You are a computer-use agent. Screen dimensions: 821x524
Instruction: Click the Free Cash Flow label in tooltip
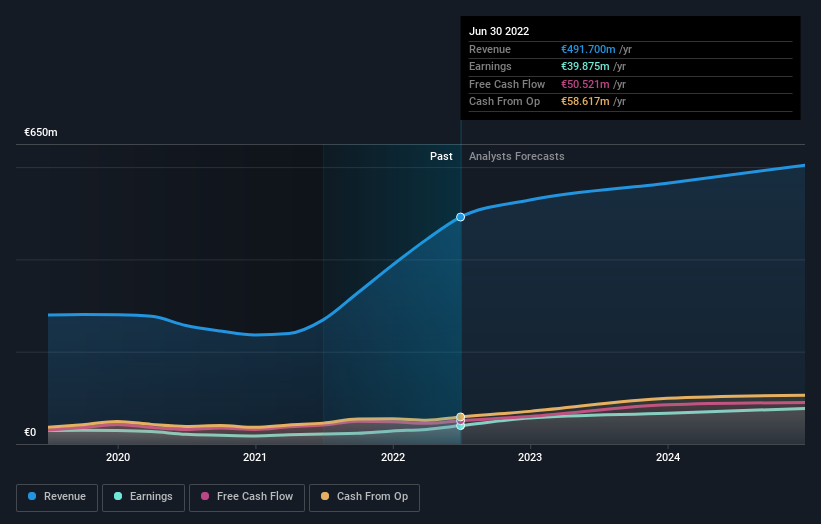click(507, 84)
